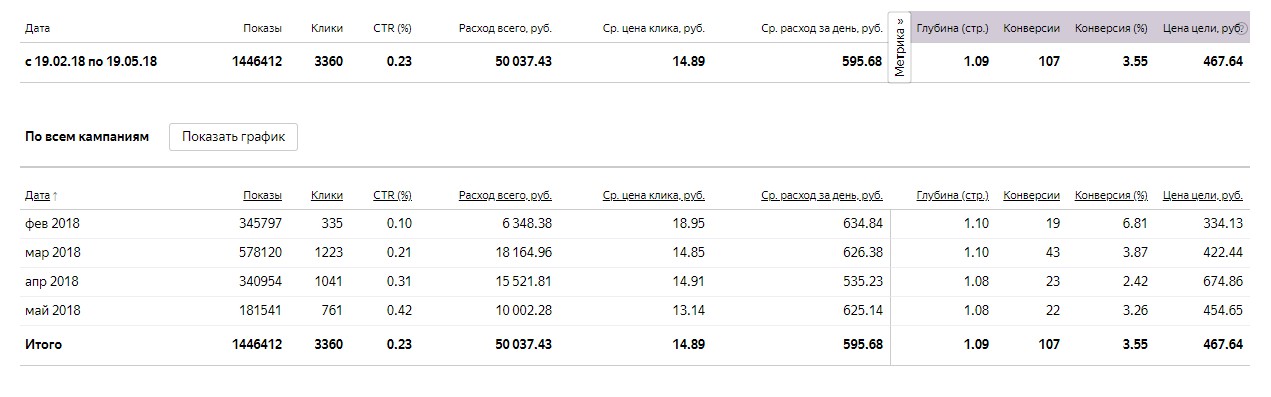Select the апр 2018 row label
This screenshot has width=1271, height=397.
click(x=52, y=282)
